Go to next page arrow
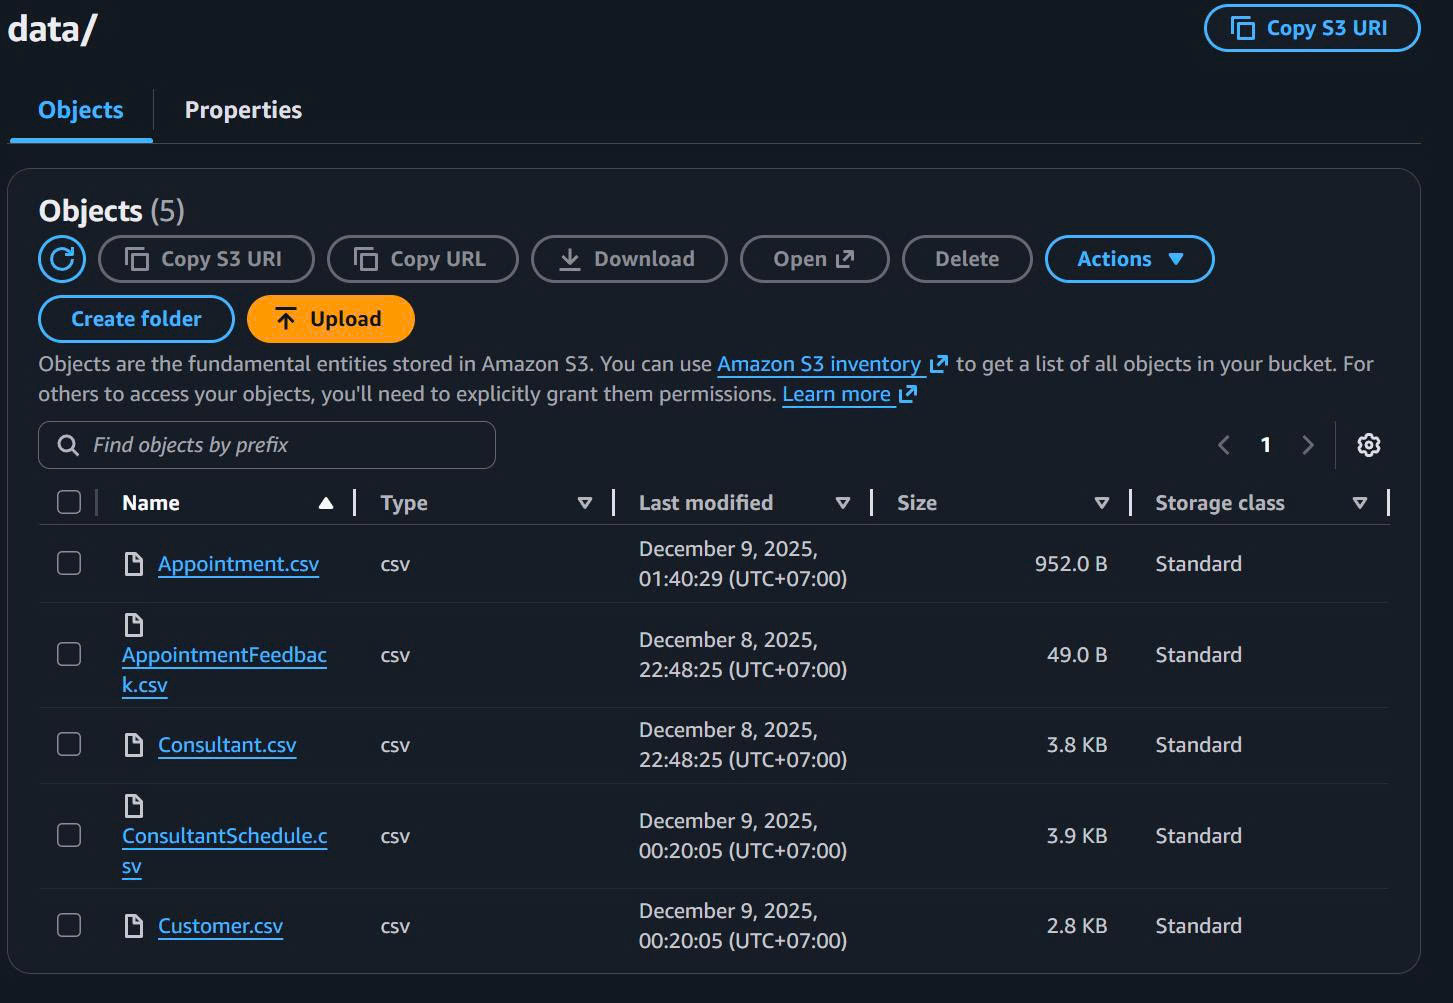Viewport: 1453px width, 1003px height. click(x=1307, y=445)
